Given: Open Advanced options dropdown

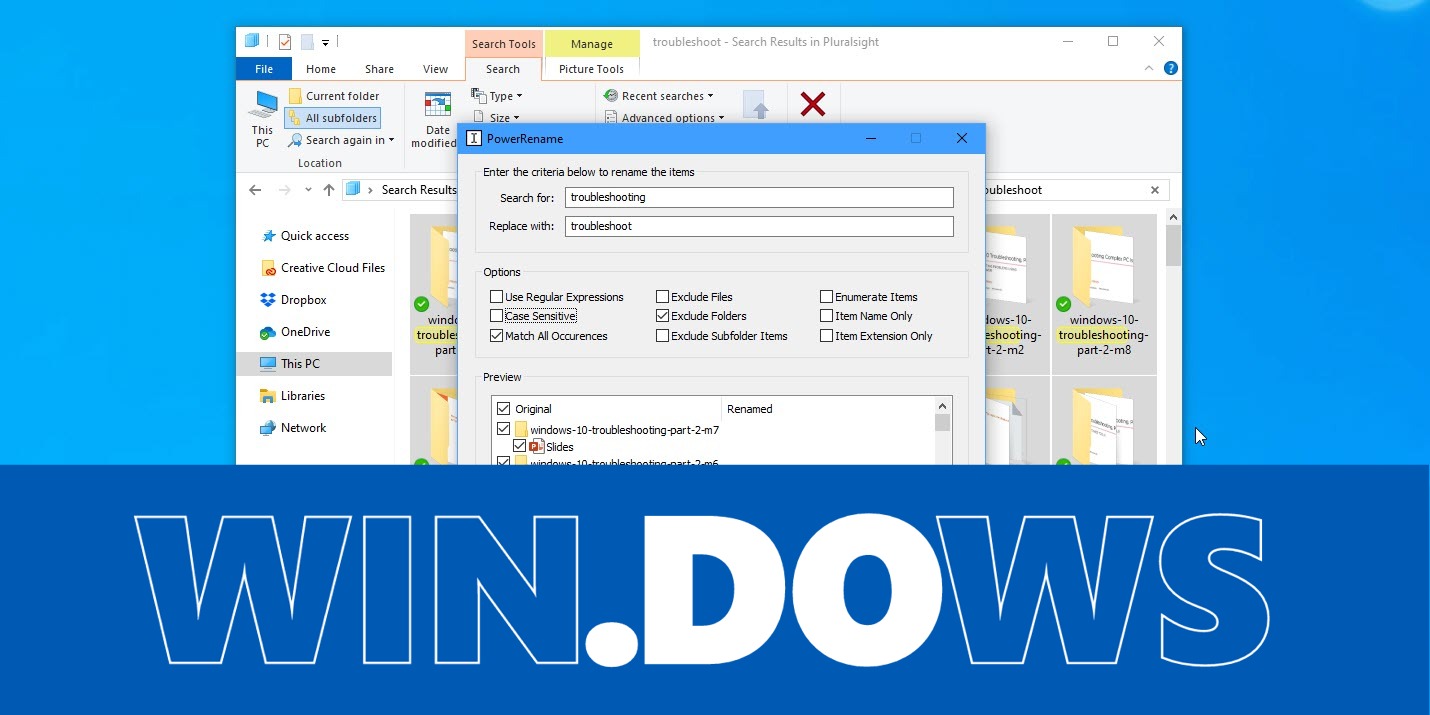Looking at the screenshot, I should pyautogui.click(x=664, y=118).
